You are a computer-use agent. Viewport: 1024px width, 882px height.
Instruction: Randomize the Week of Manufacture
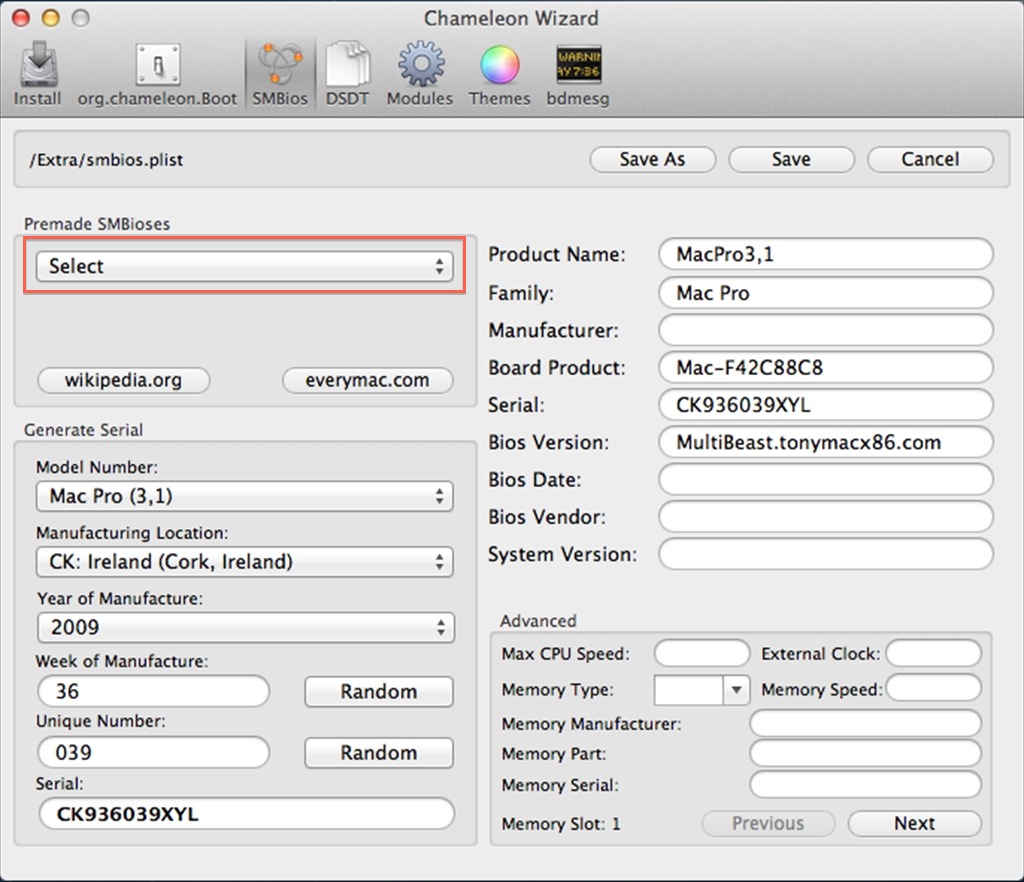[379, 691]
